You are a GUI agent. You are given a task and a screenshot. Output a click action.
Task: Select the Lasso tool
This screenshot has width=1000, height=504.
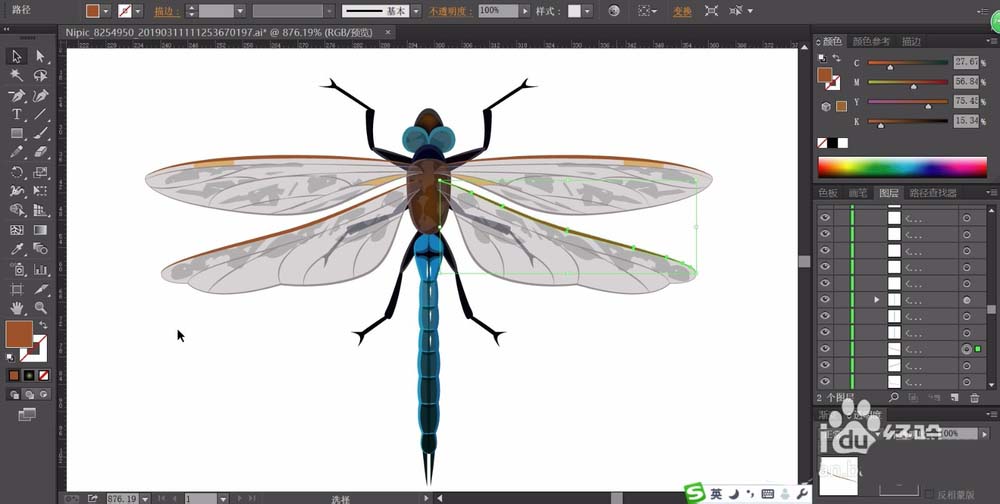[40, 76]
